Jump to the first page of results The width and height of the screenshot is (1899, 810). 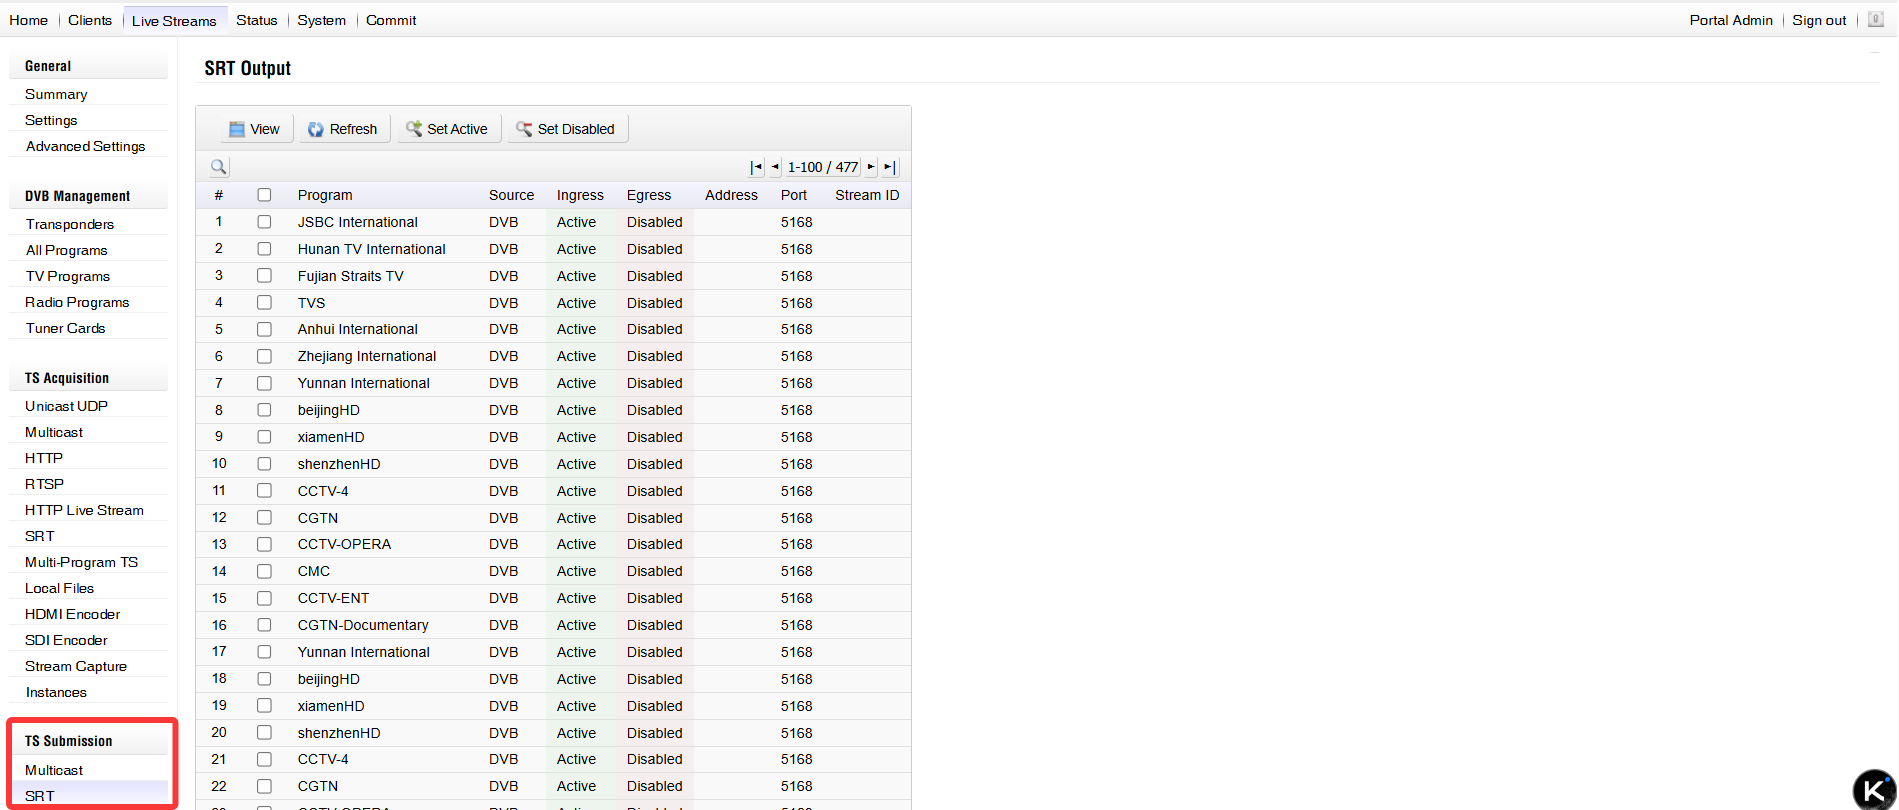pos(756,167)
